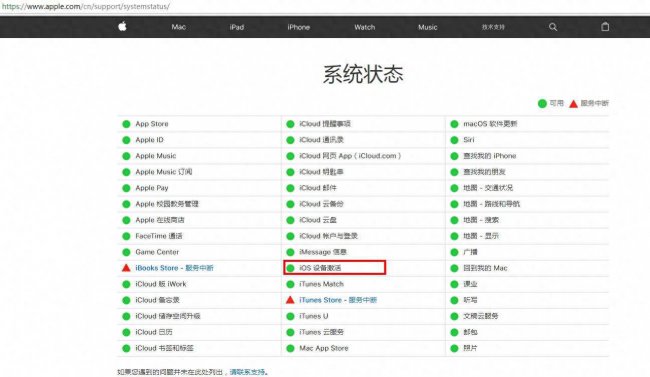Image resolution: width=650 pixels, height=377 pixels.
Task: Click the 请联系支持 link
Action: pyautogui.click(x=247, y=372)
